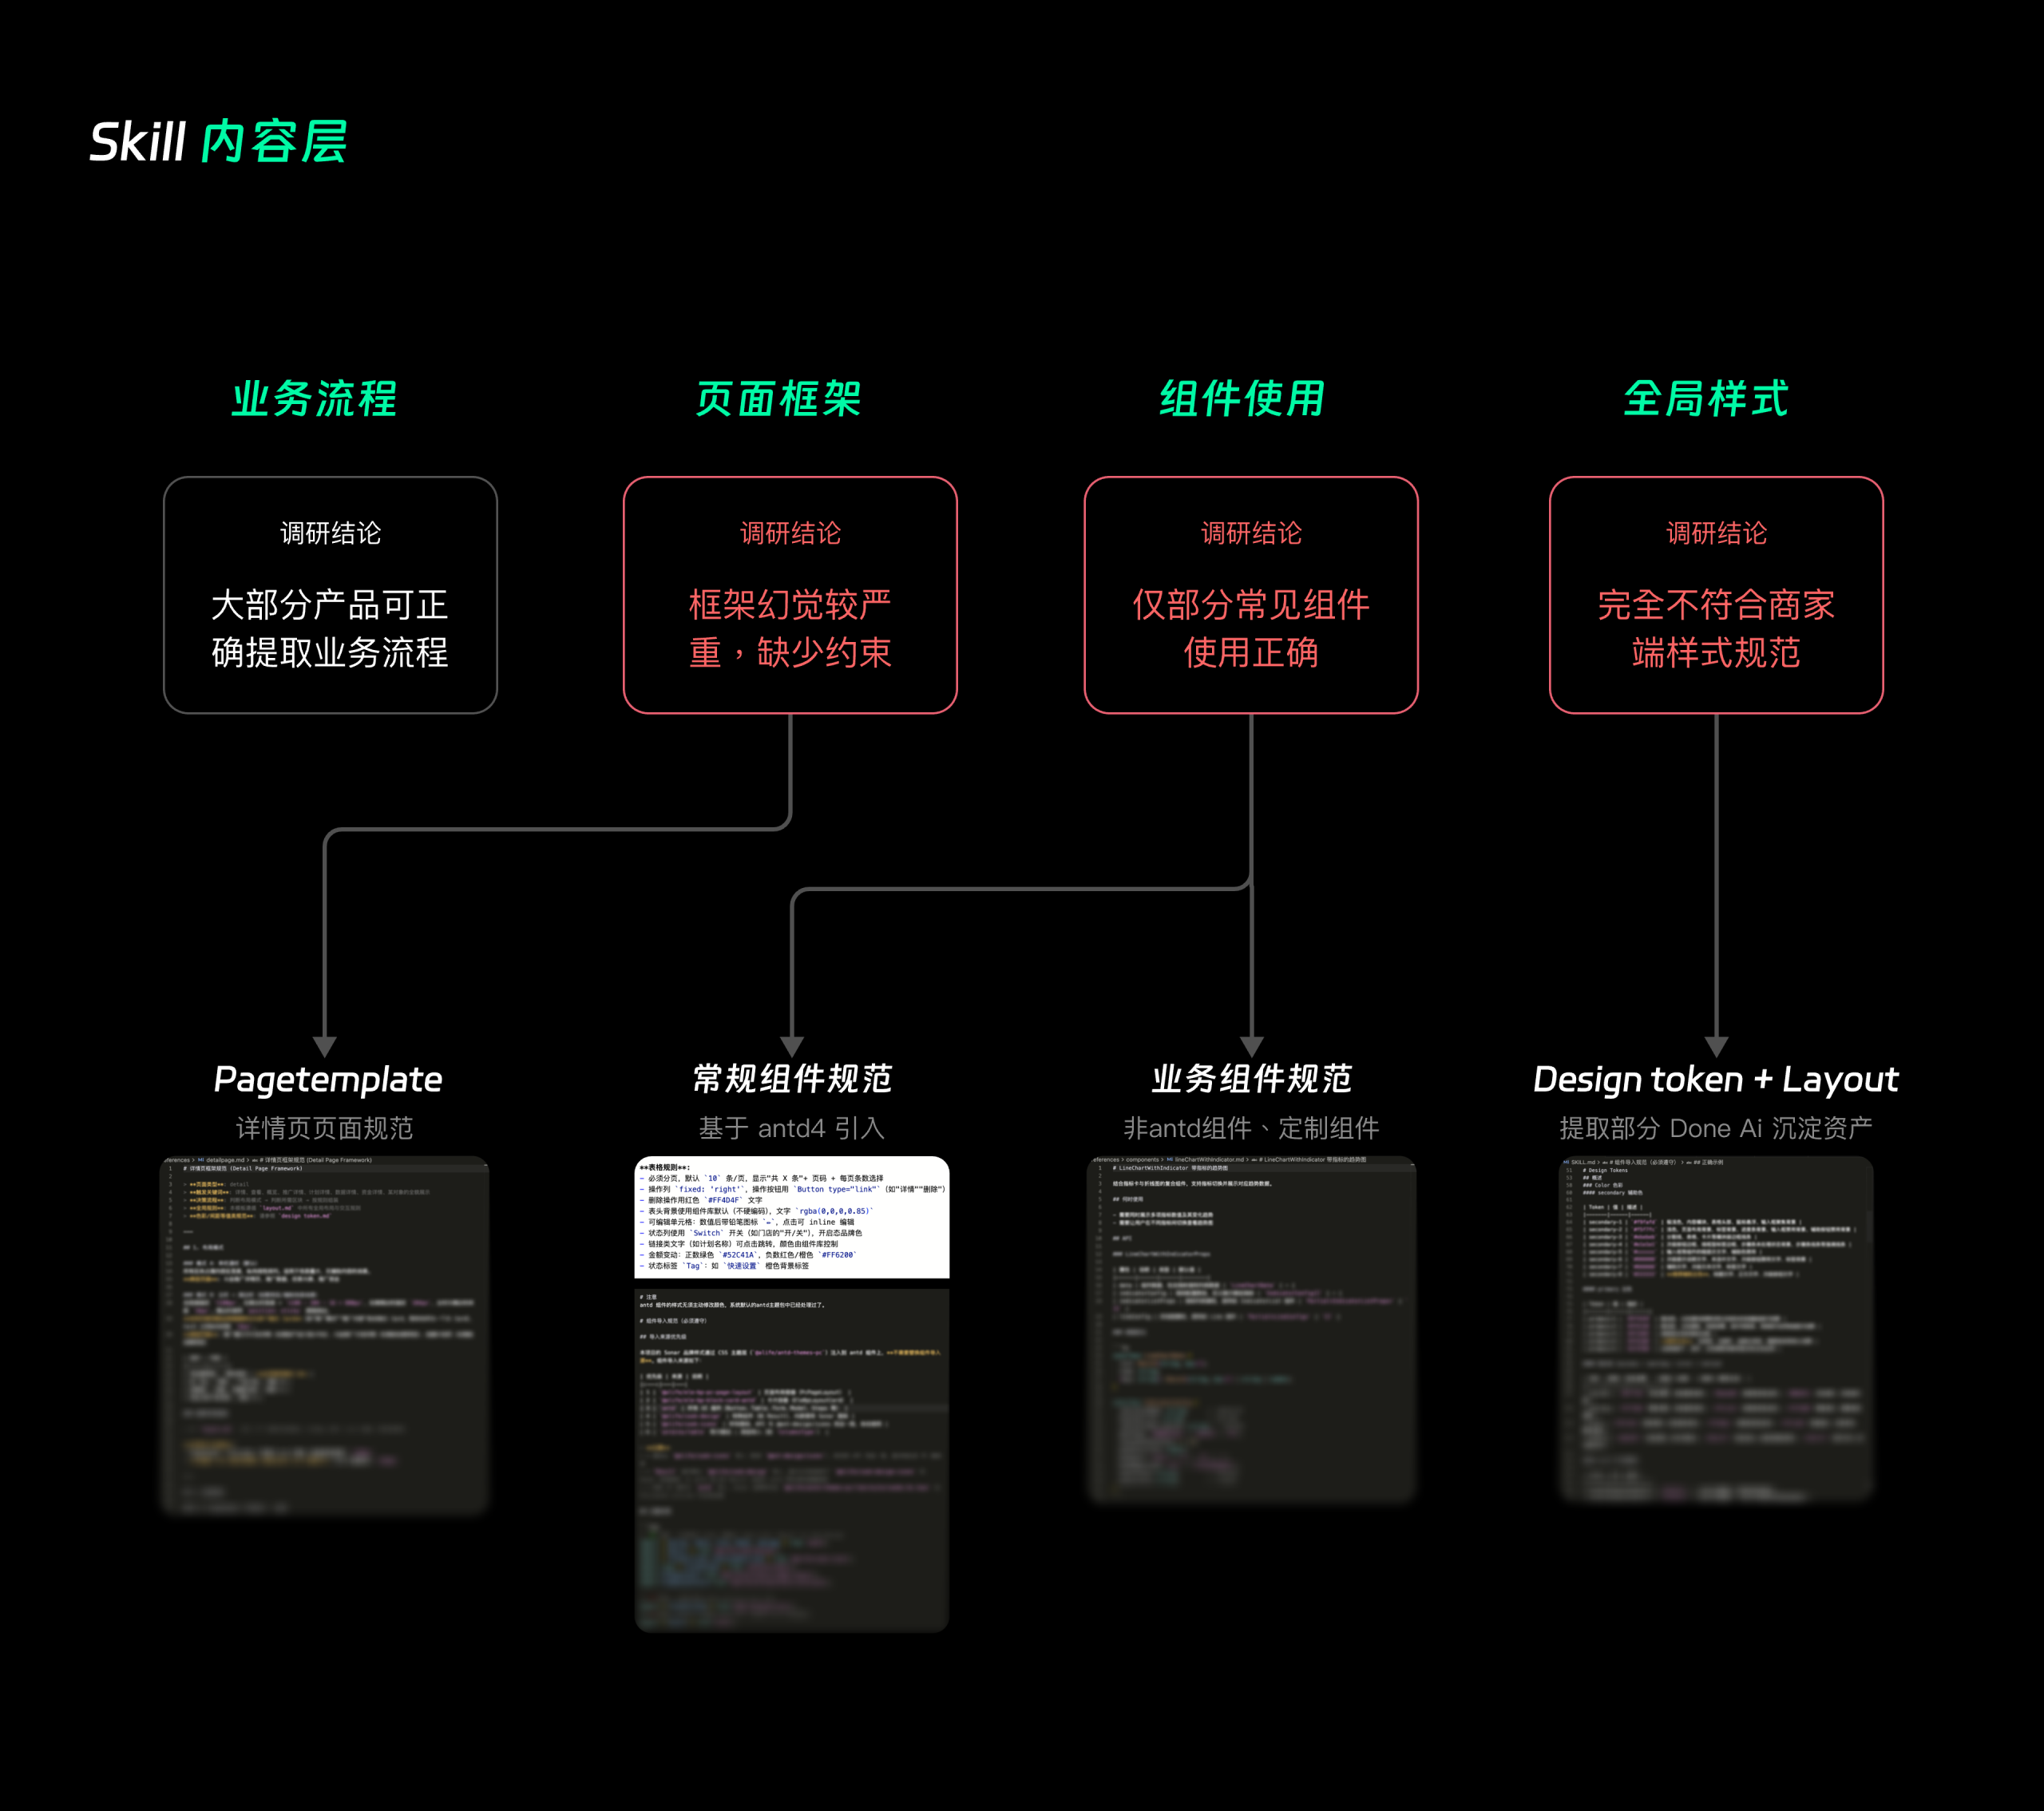Click the 仅部分常见组件使用正确 card
This screenshot has width=2044, height=1811.
1251,595
